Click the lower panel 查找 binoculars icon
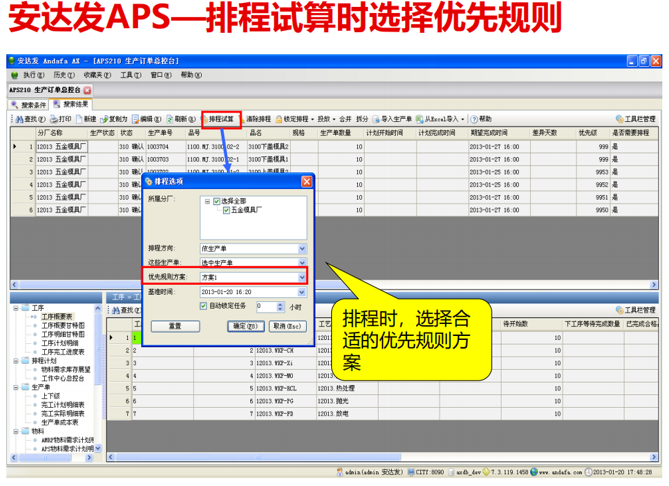This screenshot has height=486, width=669. pyautogui.click(x=116, y=310)
